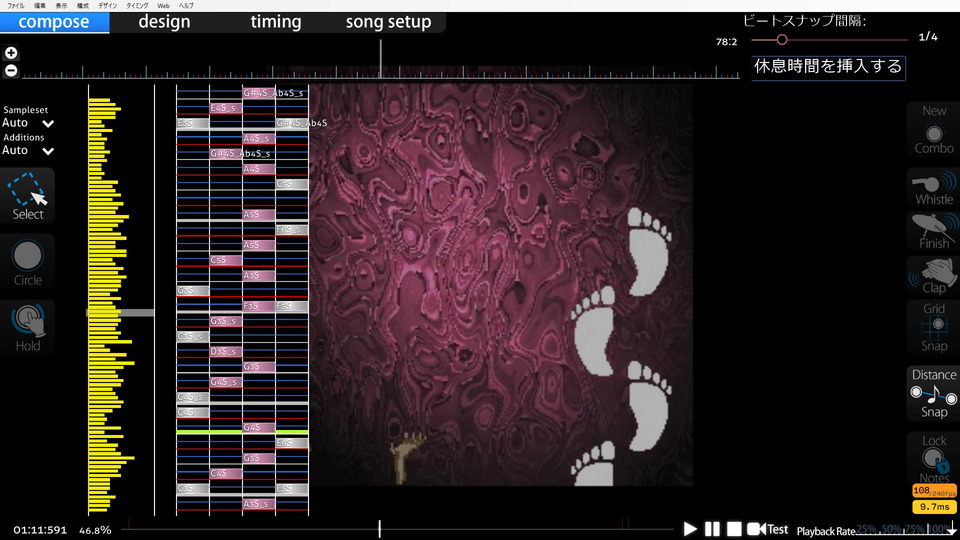Screen dimensions: 960x540
Task: Toggle Distance Snap
Action: tap(934, 393)
